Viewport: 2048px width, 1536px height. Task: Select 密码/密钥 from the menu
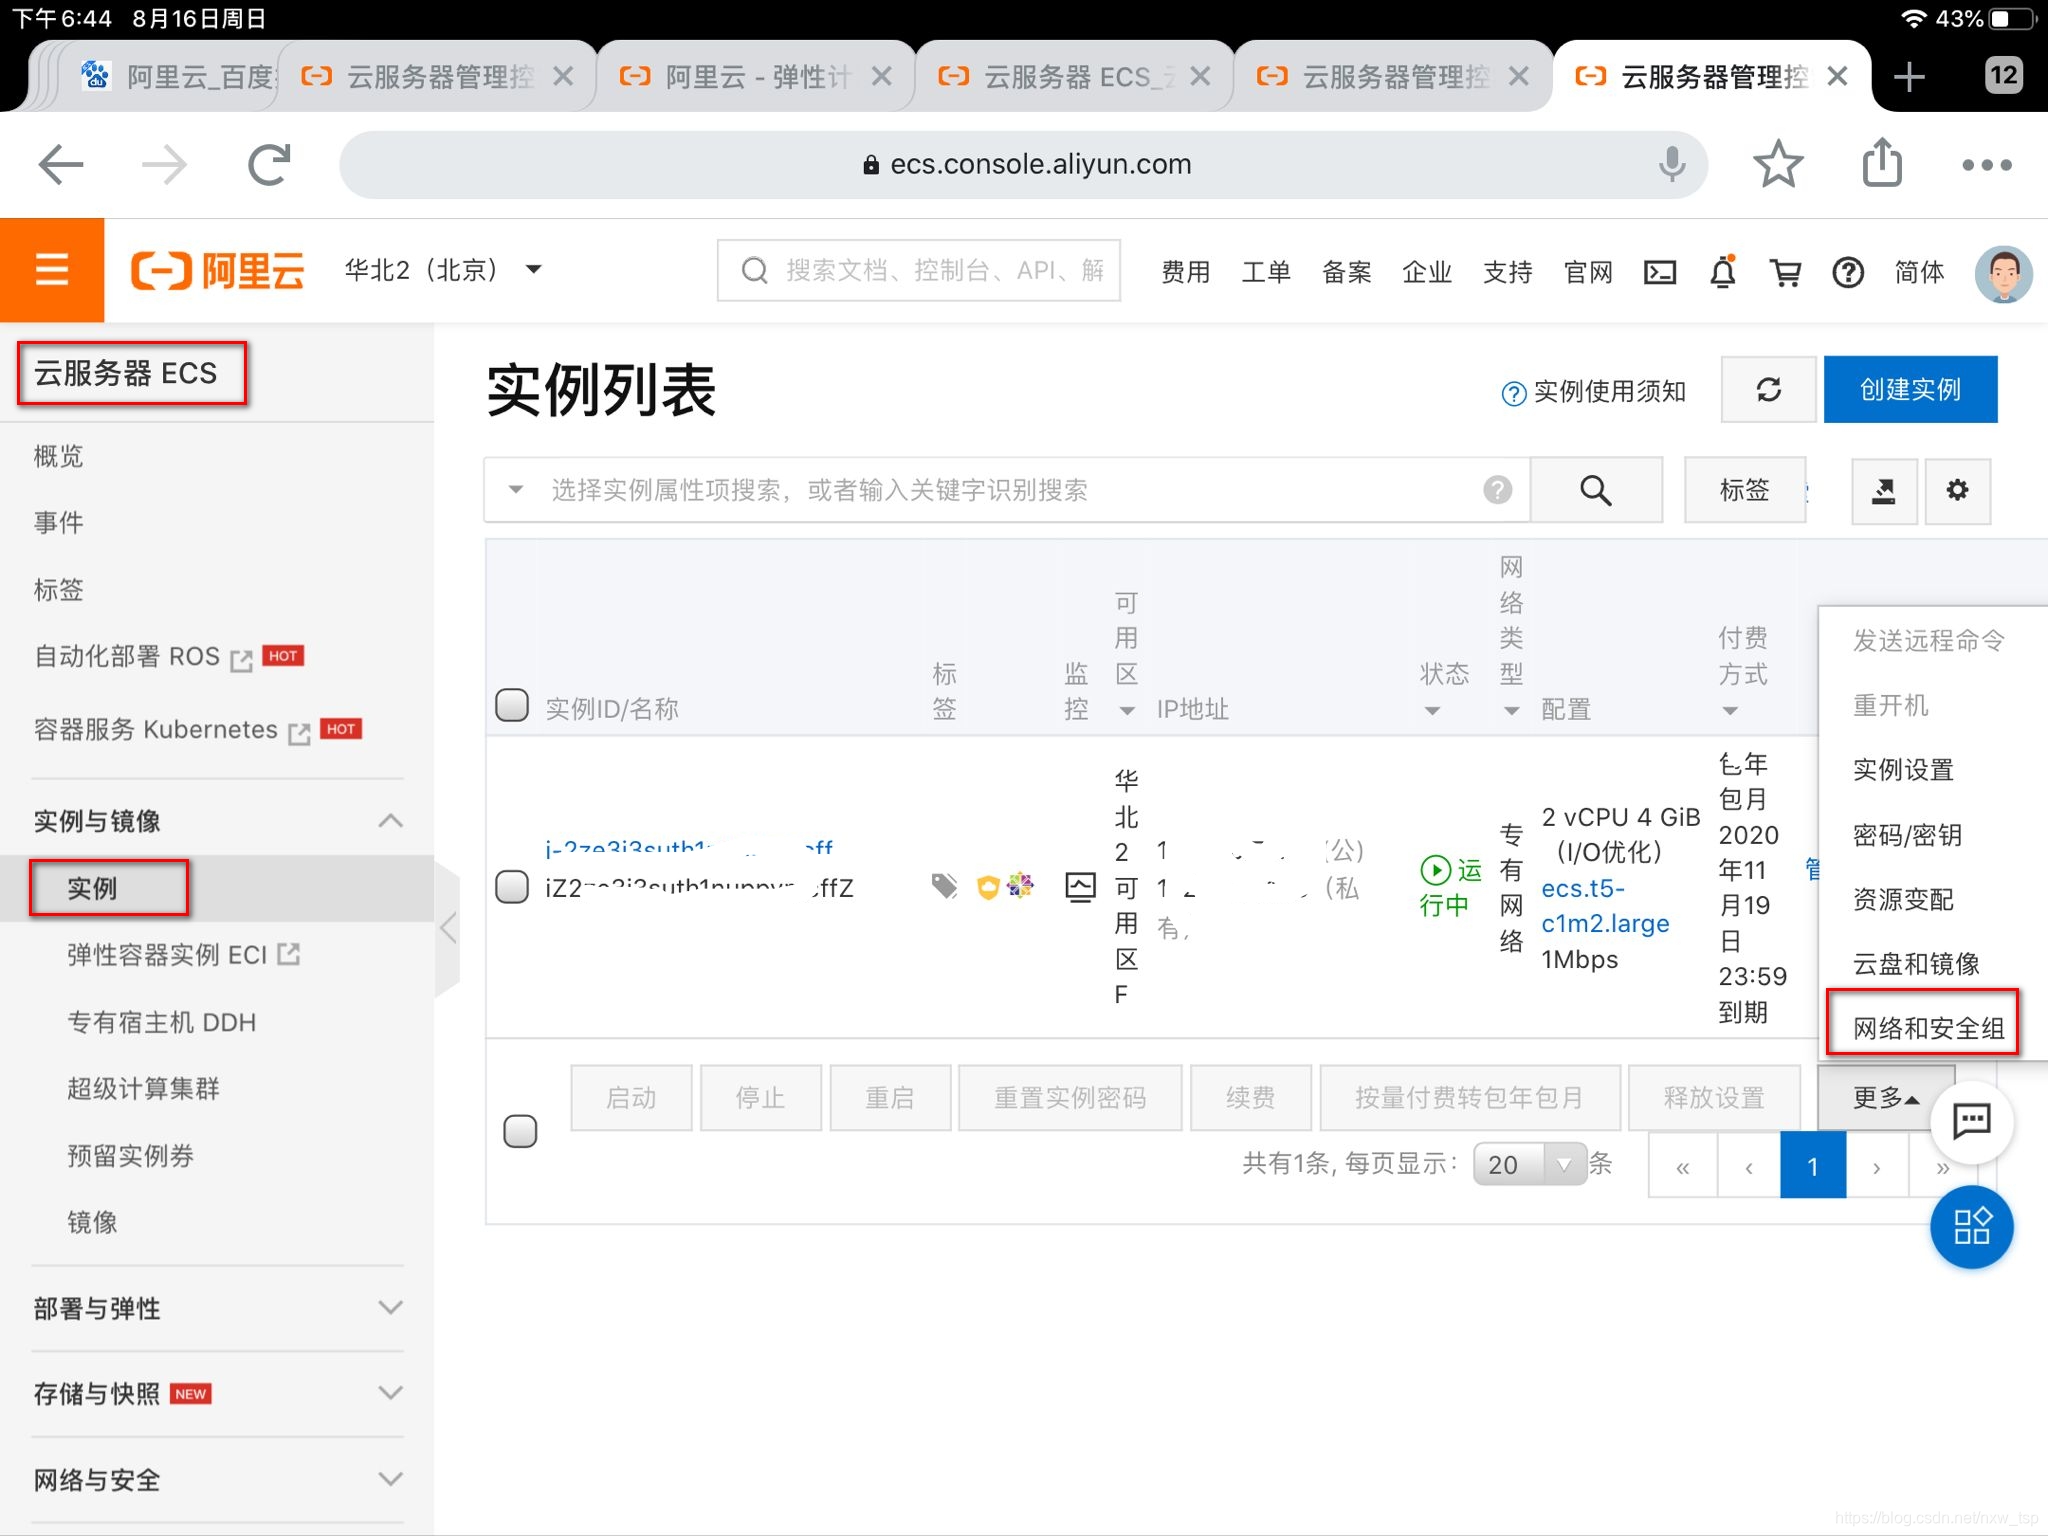point(1907,834)
